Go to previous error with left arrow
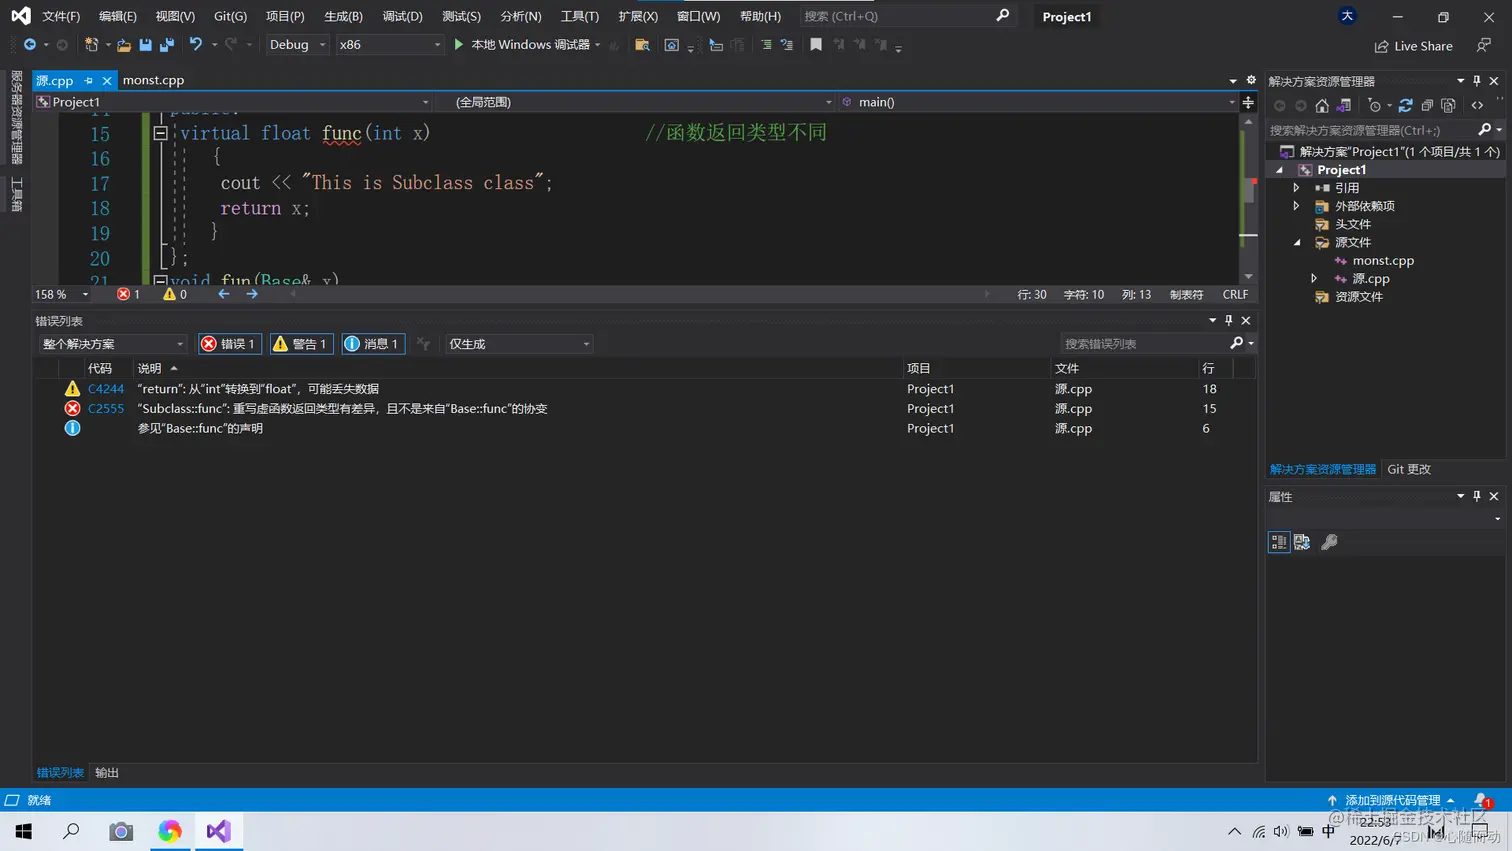The height and width of the screenshot is (851, 1512). (224, 294)
